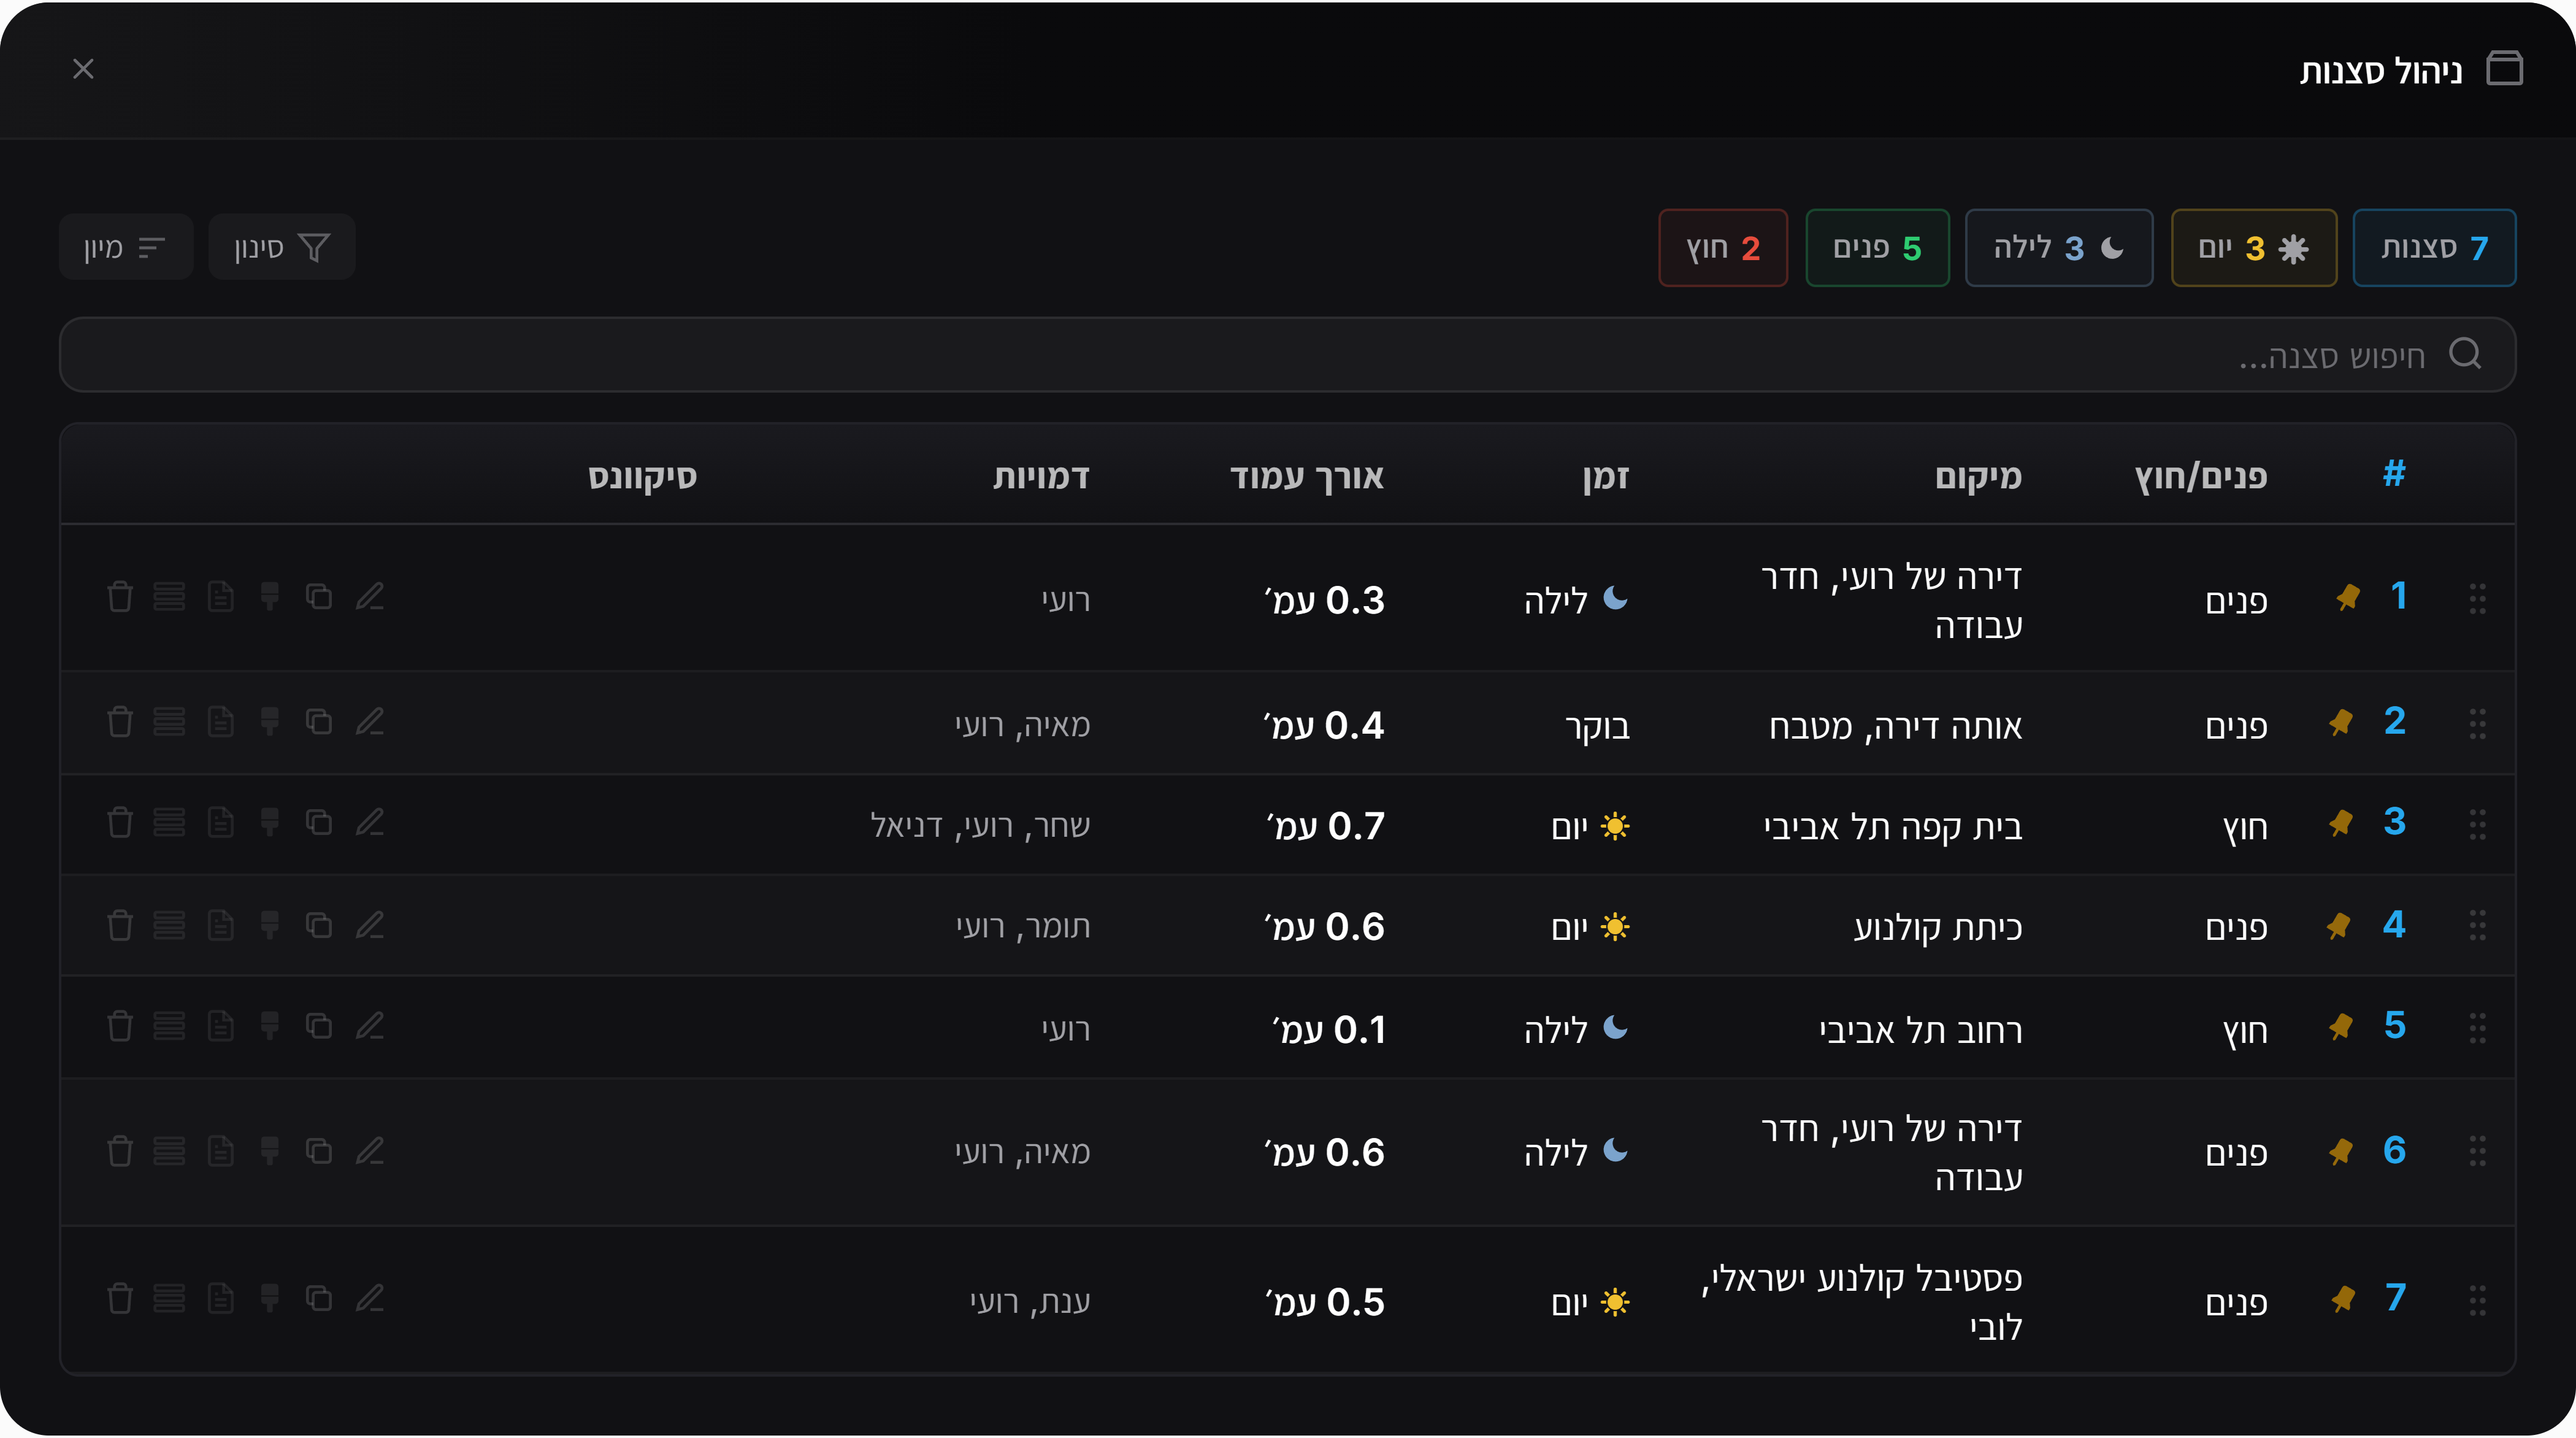The height and width of the screenshot is (1438, 2576).
Task: Click the location 'כיתת קולנוע'
Action: 1938,928
